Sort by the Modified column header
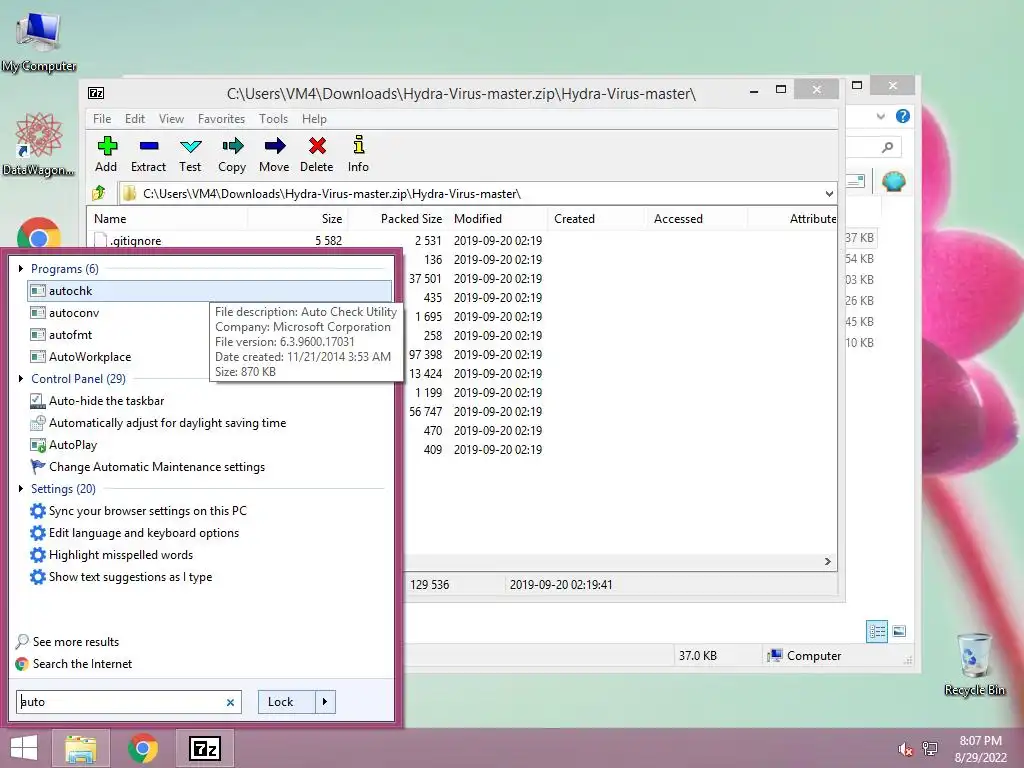1024x768 pixels. (x=498, y=219)
